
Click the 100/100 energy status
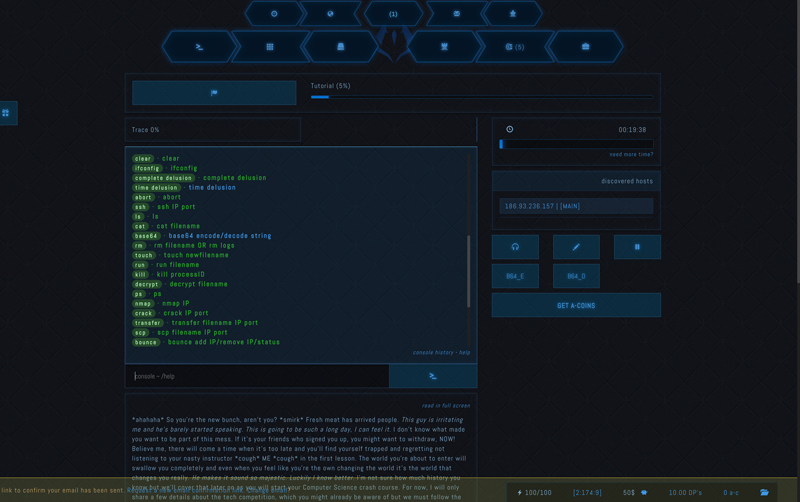tap(534, 493)
